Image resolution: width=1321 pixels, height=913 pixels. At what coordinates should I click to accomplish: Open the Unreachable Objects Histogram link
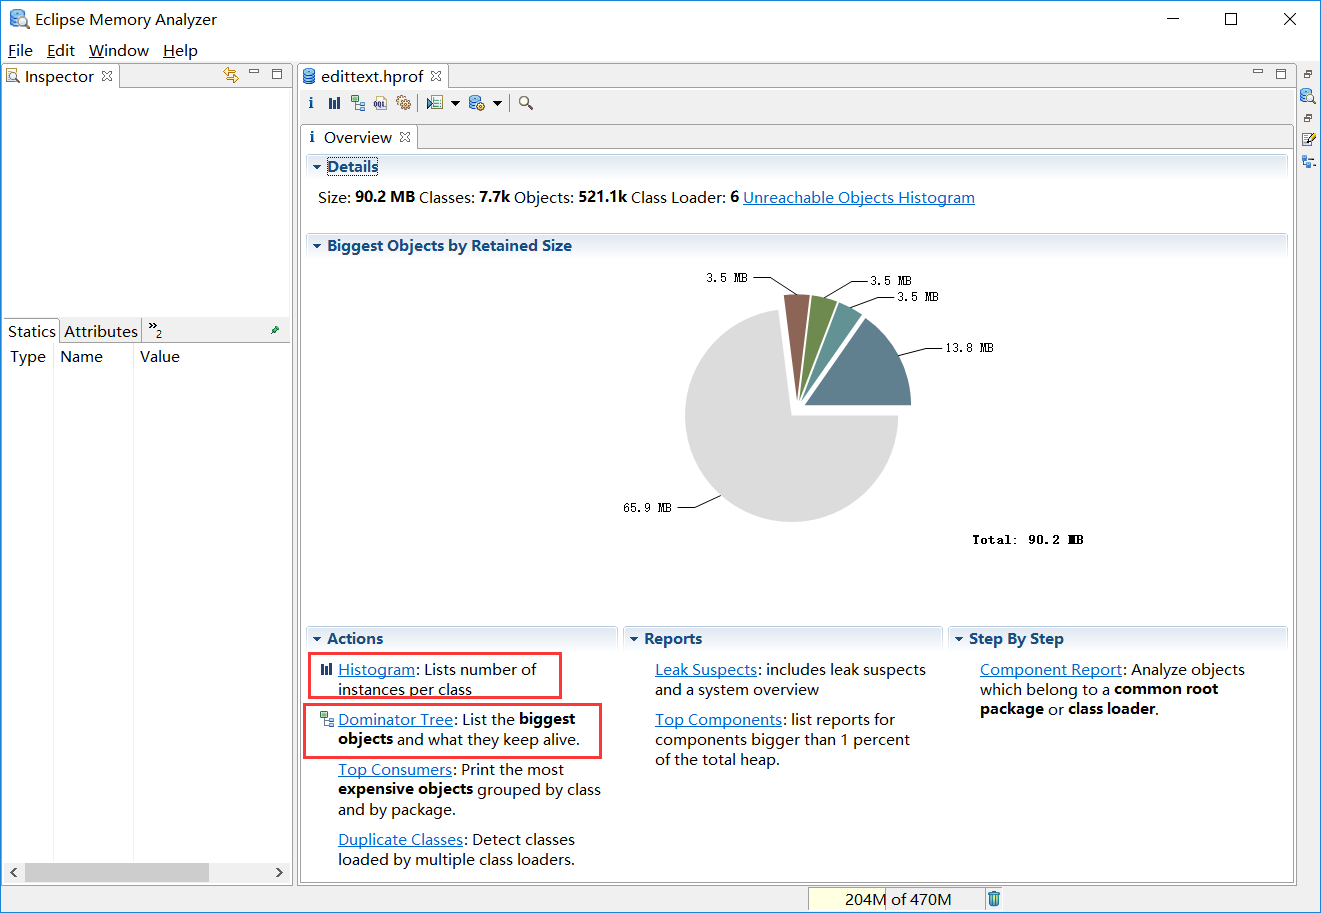coord(859,197)
